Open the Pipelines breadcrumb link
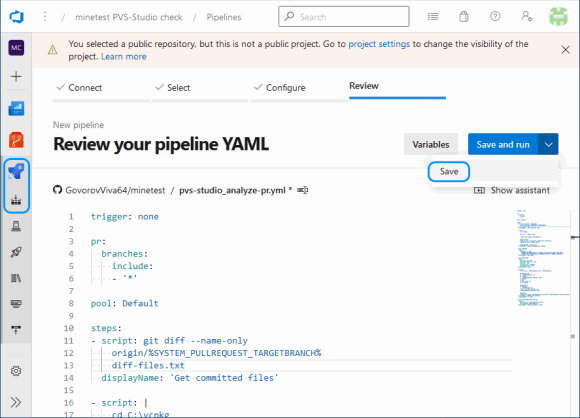 click(224, 17)
